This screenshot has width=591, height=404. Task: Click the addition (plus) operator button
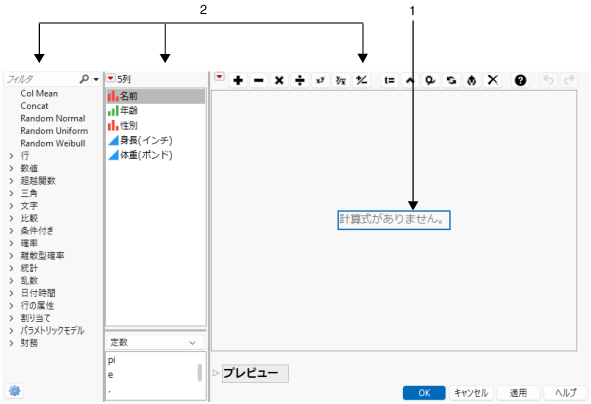(x=238, y=80)
